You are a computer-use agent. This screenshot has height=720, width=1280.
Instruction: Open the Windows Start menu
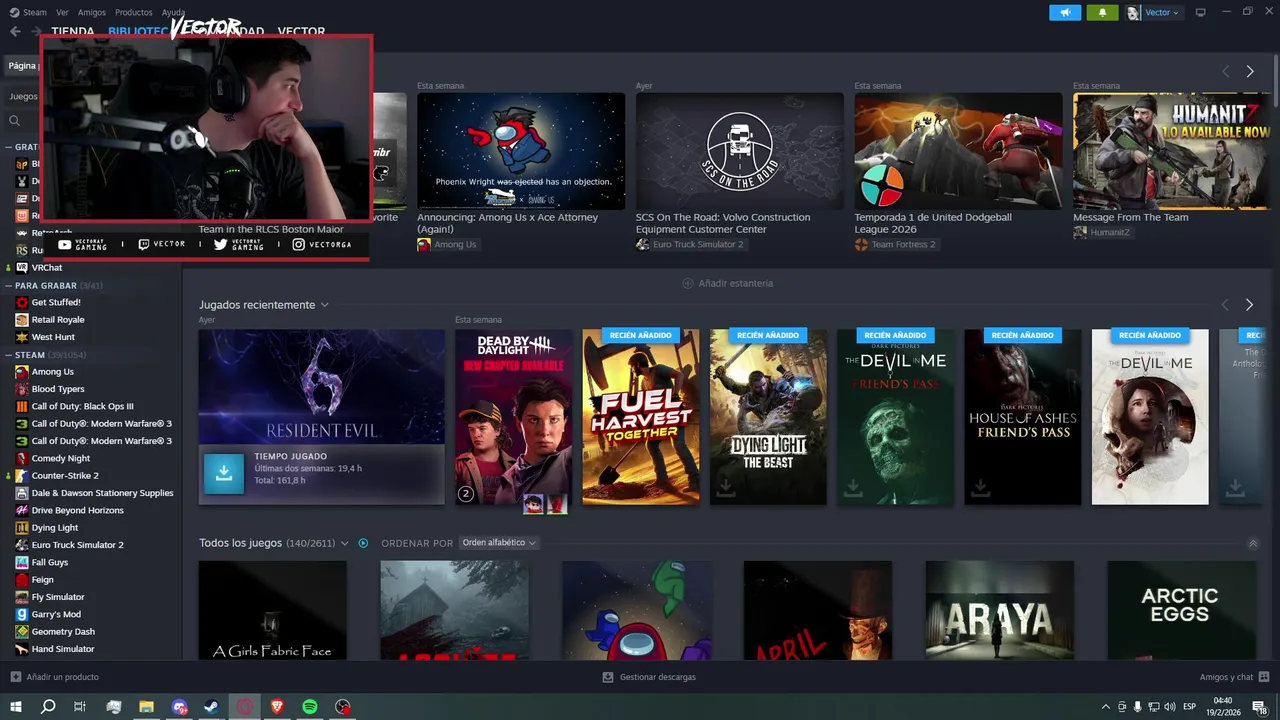[x=16, y=707]
